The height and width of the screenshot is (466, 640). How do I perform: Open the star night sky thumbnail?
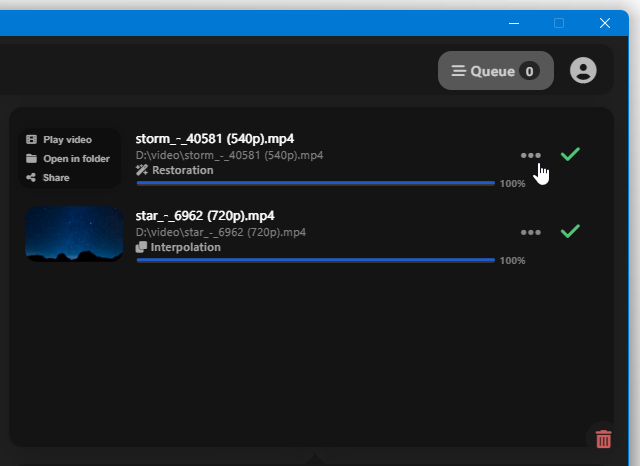[74, 233]
